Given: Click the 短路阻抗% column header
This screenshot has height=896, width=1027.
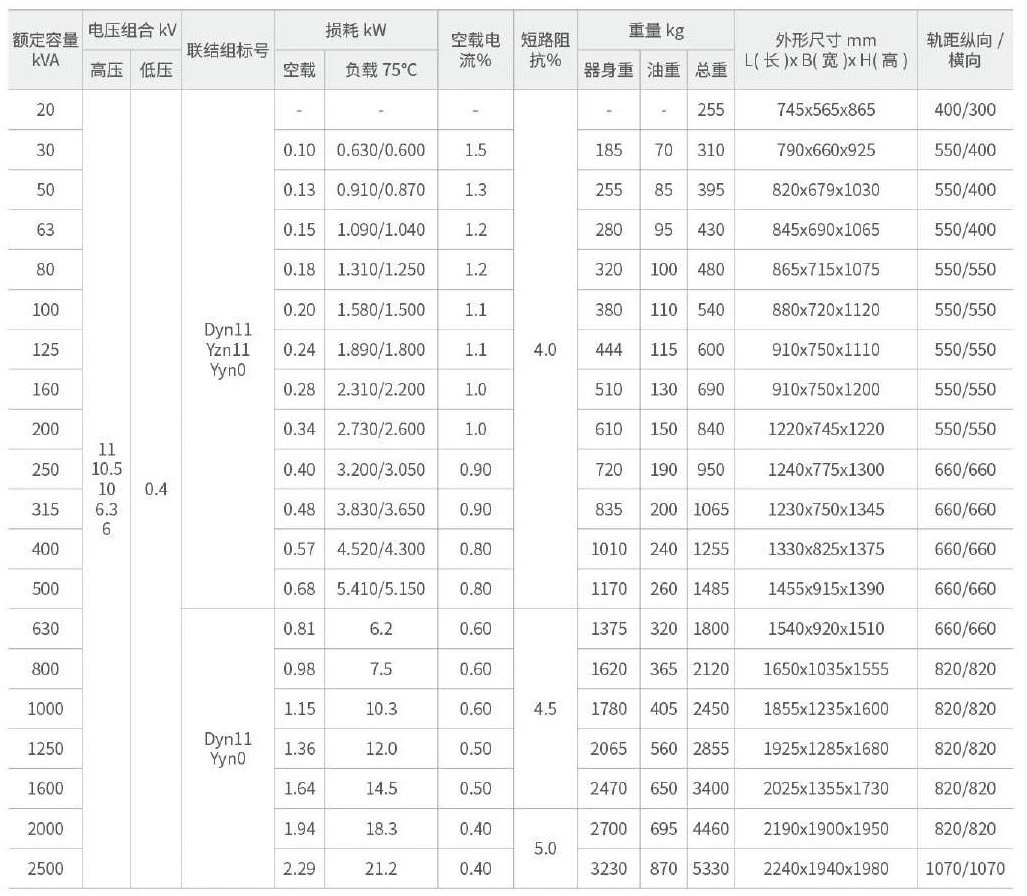Looking at the screenshot, I should (545, 50).
